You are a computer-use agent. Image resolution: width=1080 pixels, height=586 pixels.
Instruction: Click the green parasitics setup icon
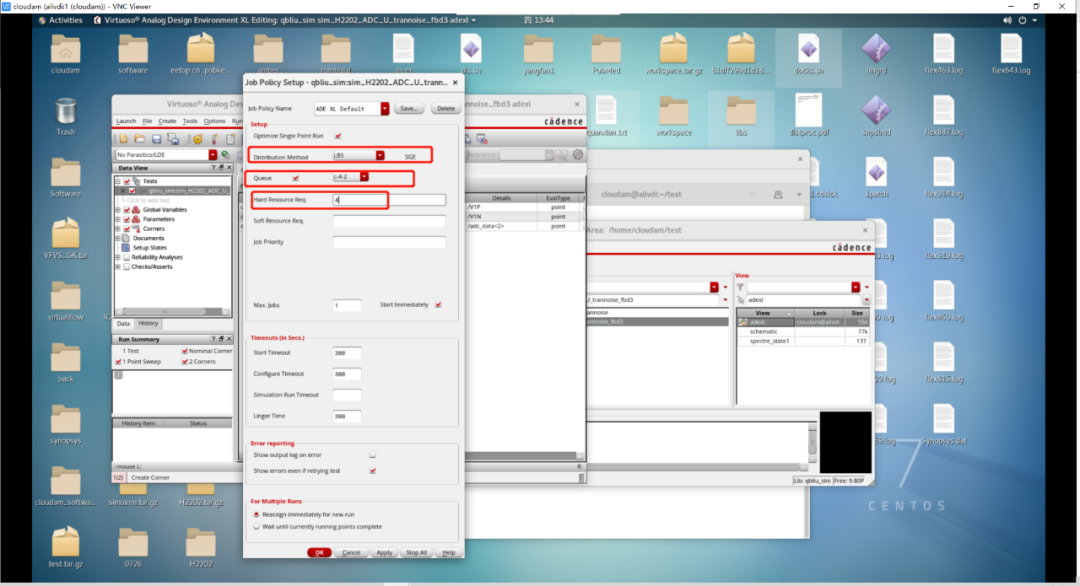point(225,155)
